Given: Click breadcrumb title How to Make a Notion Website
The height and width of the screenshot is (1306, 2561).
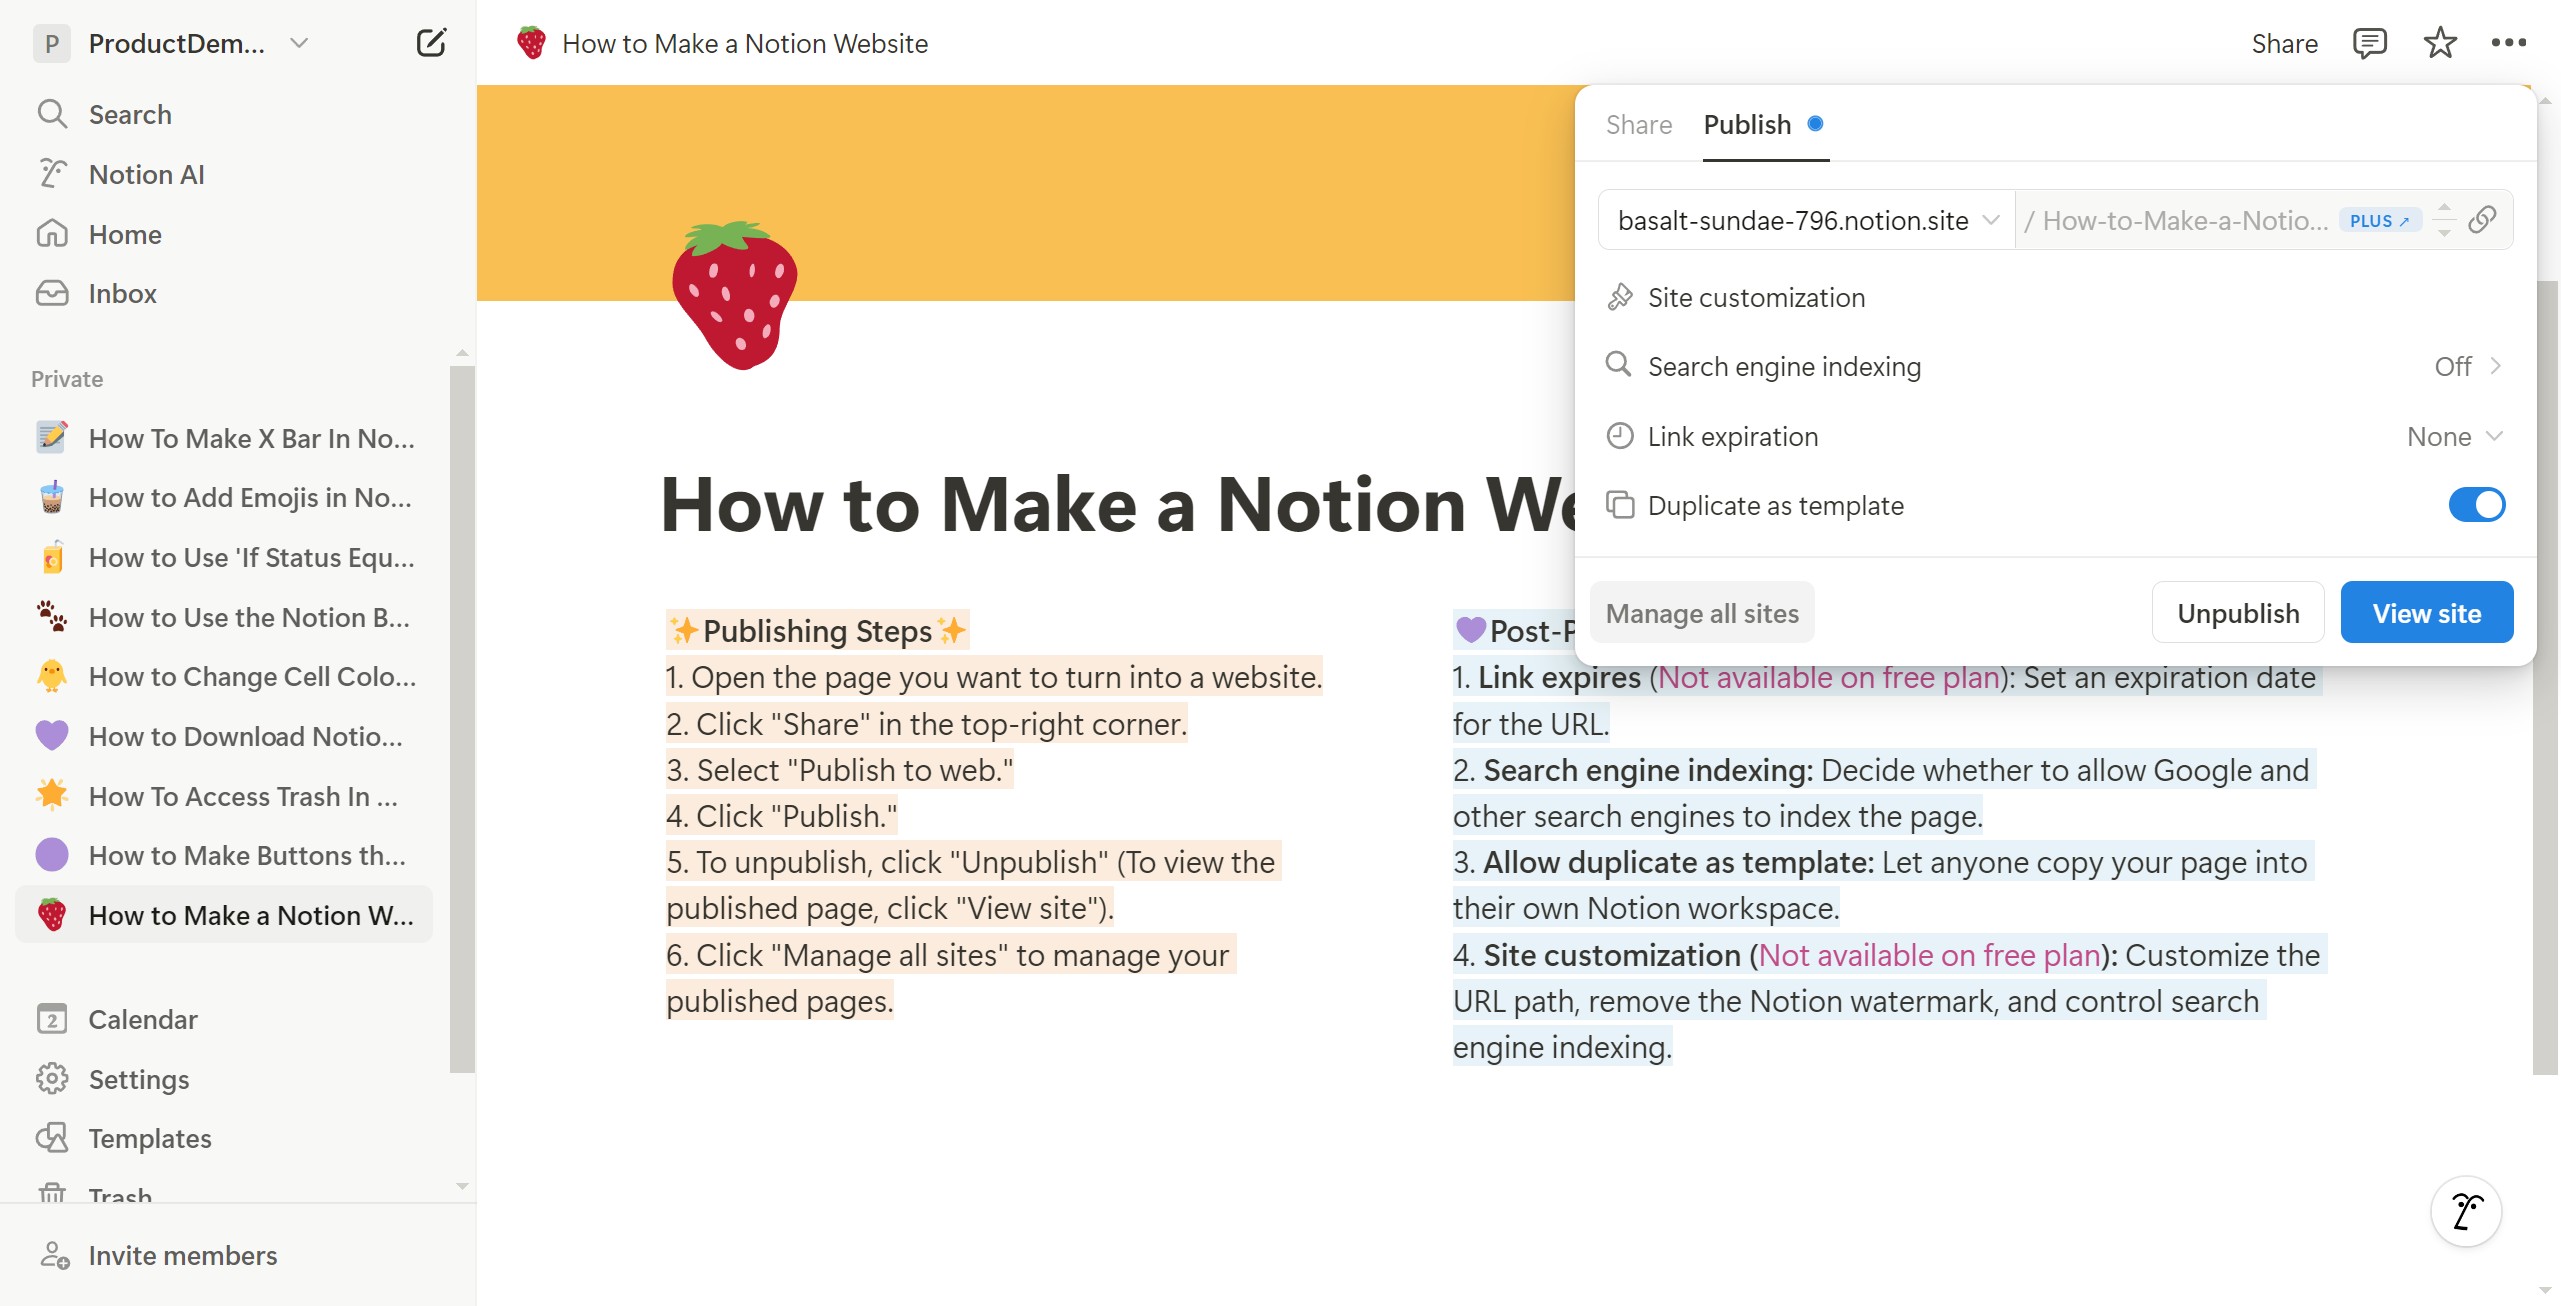Looking at the screenshot, I should tap(745, 43).
